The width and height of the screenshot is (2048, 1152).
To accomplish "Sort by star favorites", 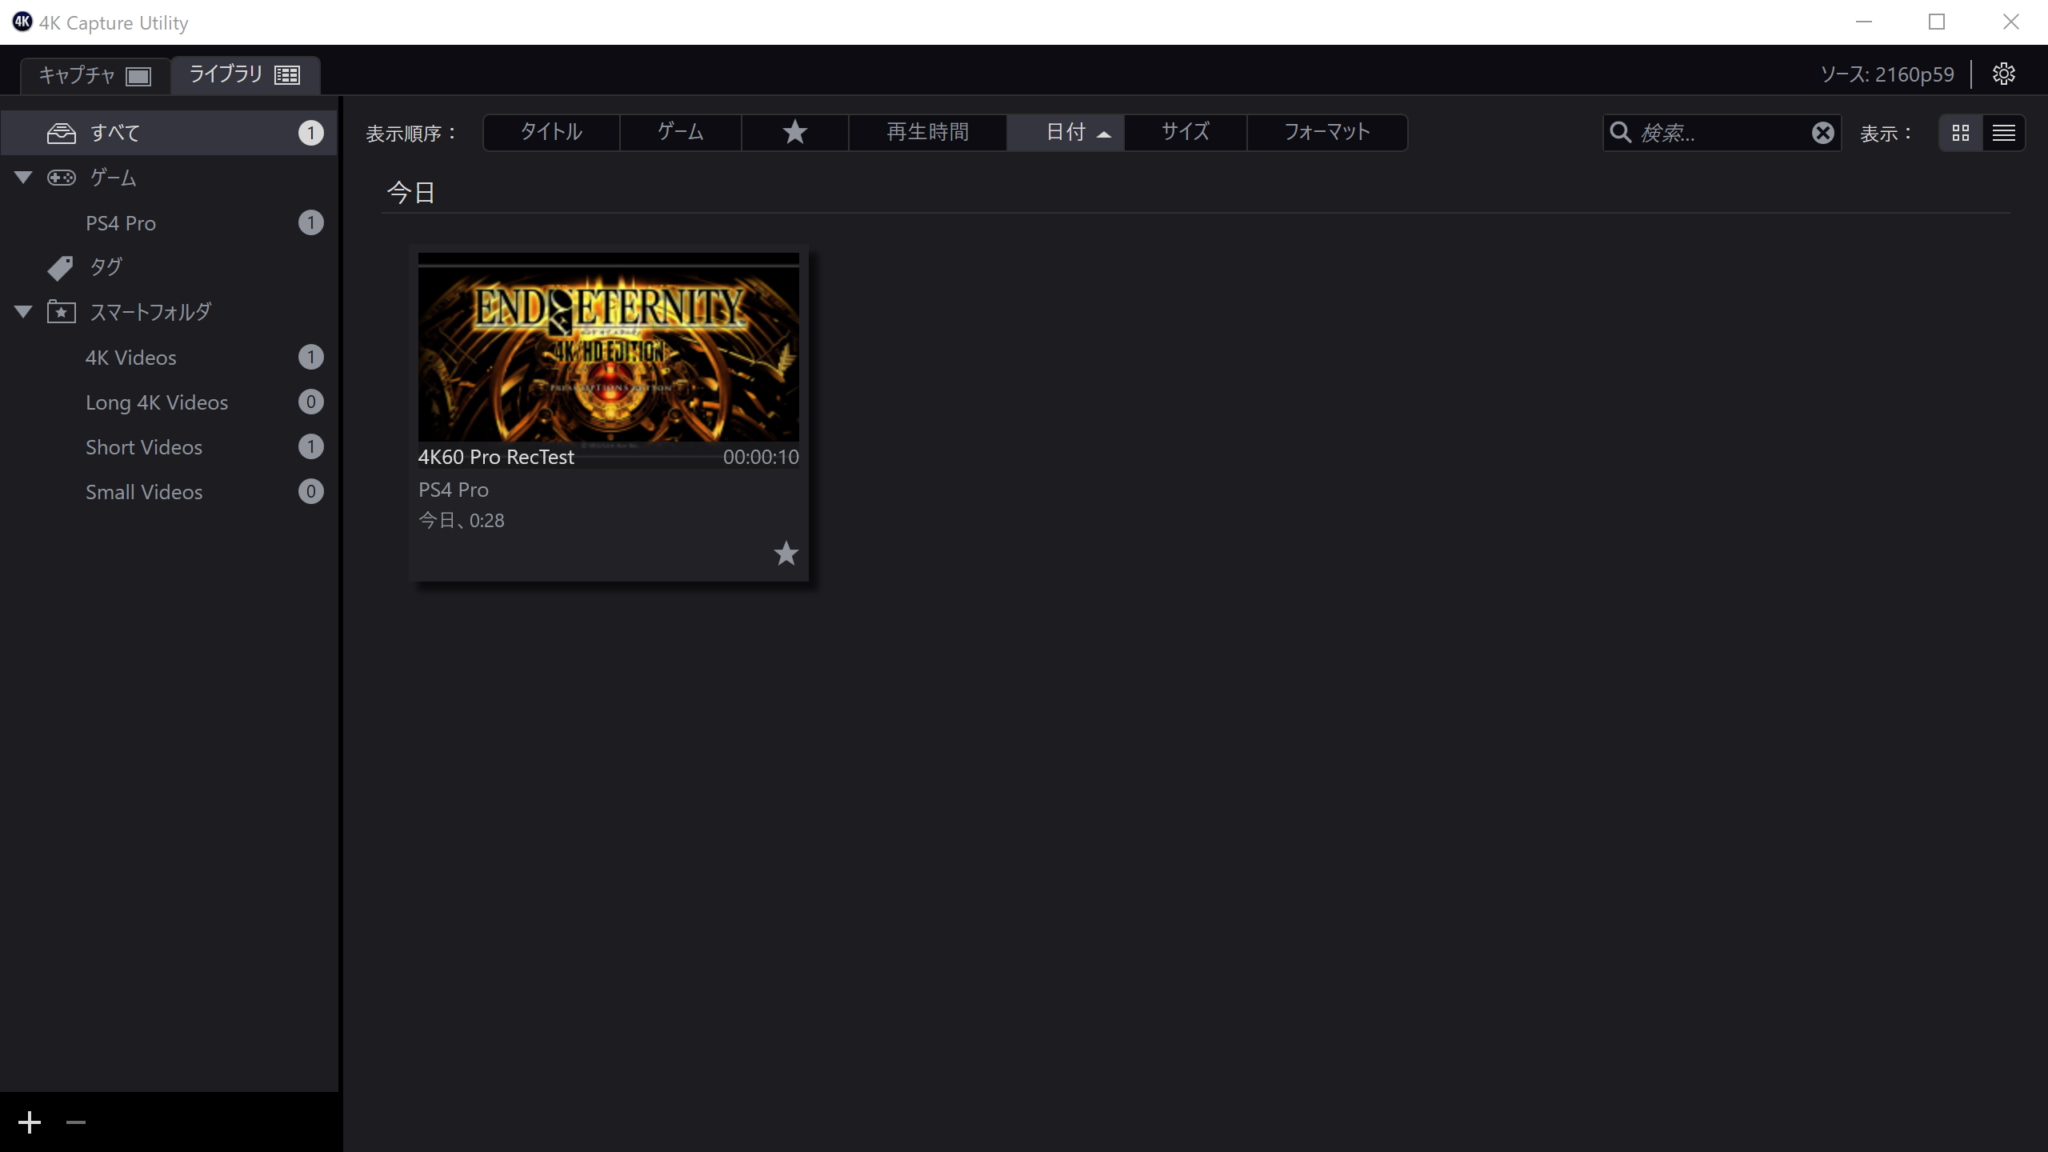I will 794,132.
